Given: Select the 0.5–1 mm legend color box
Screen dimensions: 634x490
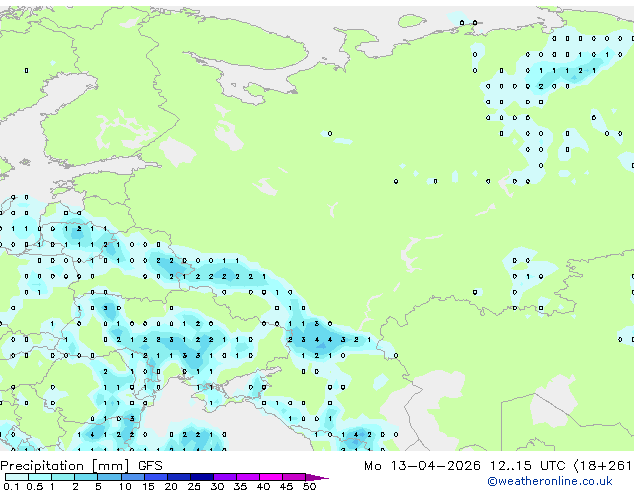Looking at the screenshot, I should click(x=40, y=477).
